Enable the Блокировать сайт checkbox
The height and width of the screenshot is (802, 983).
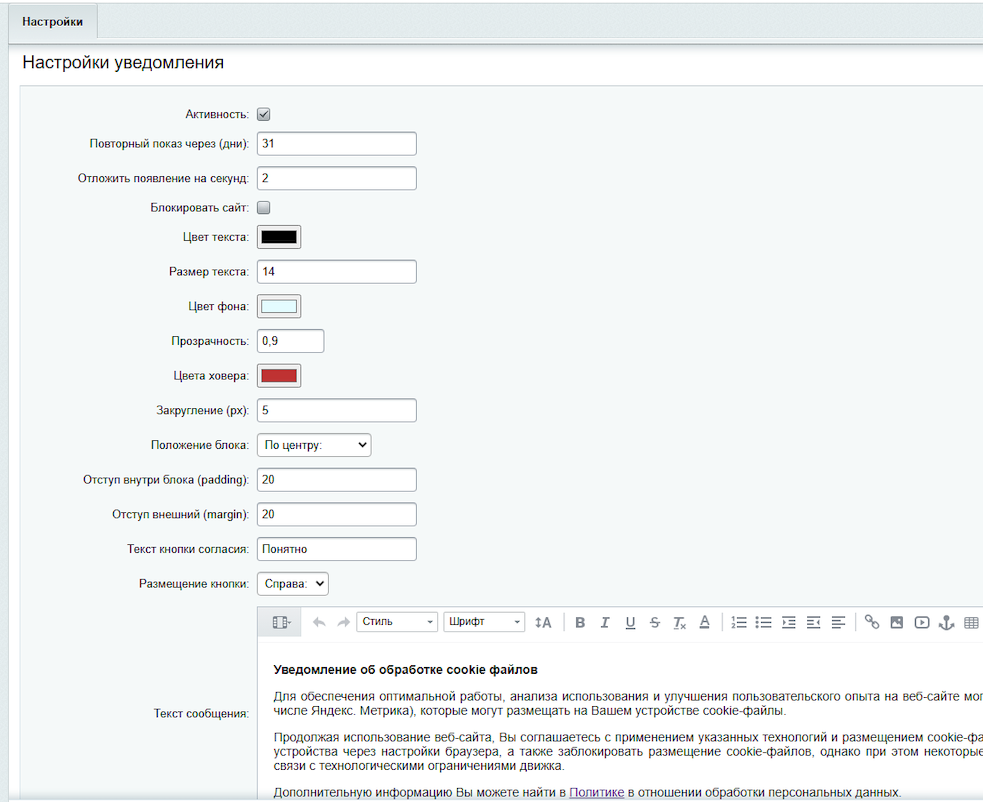click(264, 208)
